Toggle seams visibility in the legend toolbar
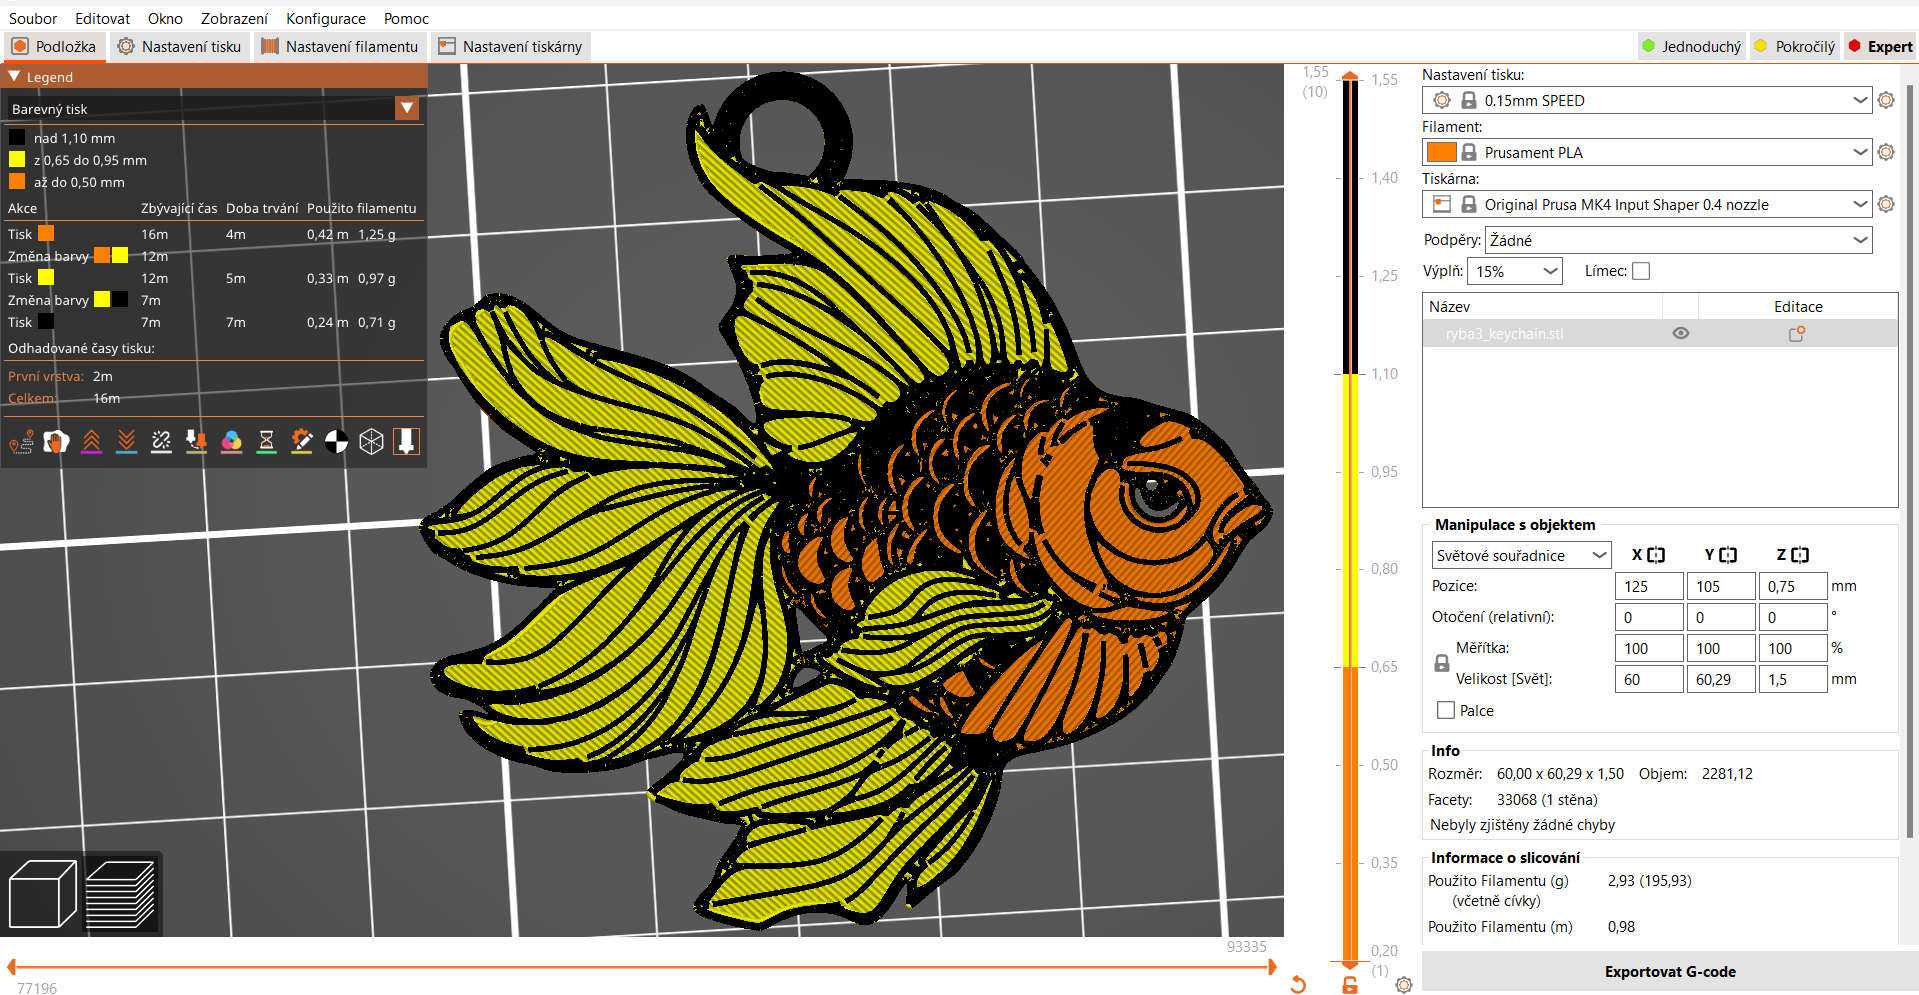The height and width of the screenshot is (995, 1919). tap(161, 441)
